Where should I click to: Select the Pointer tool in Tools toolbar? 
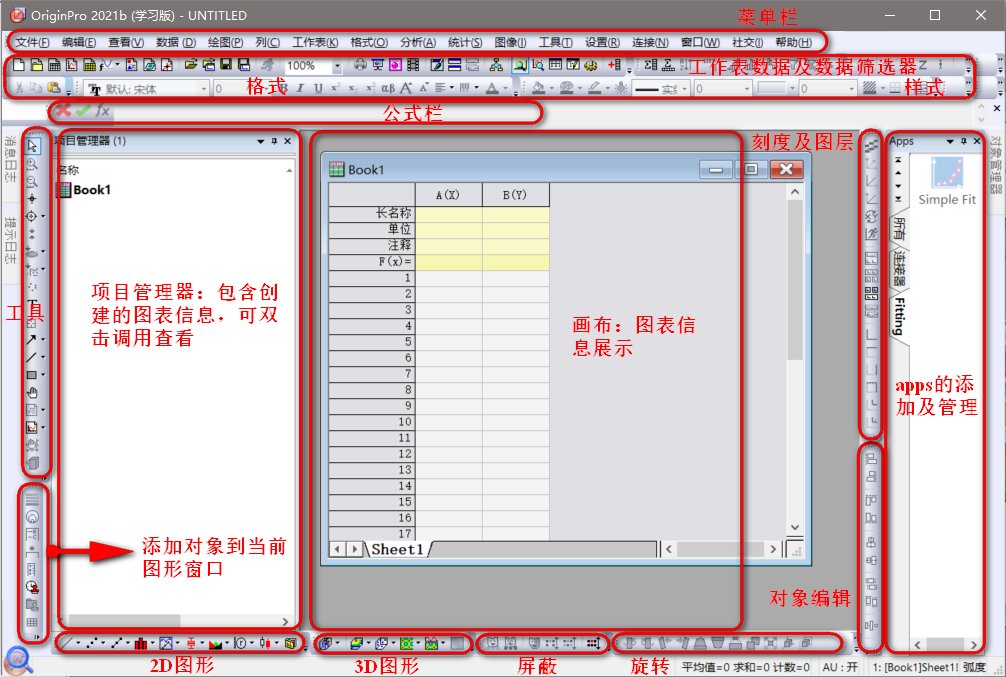click(32, 146)
